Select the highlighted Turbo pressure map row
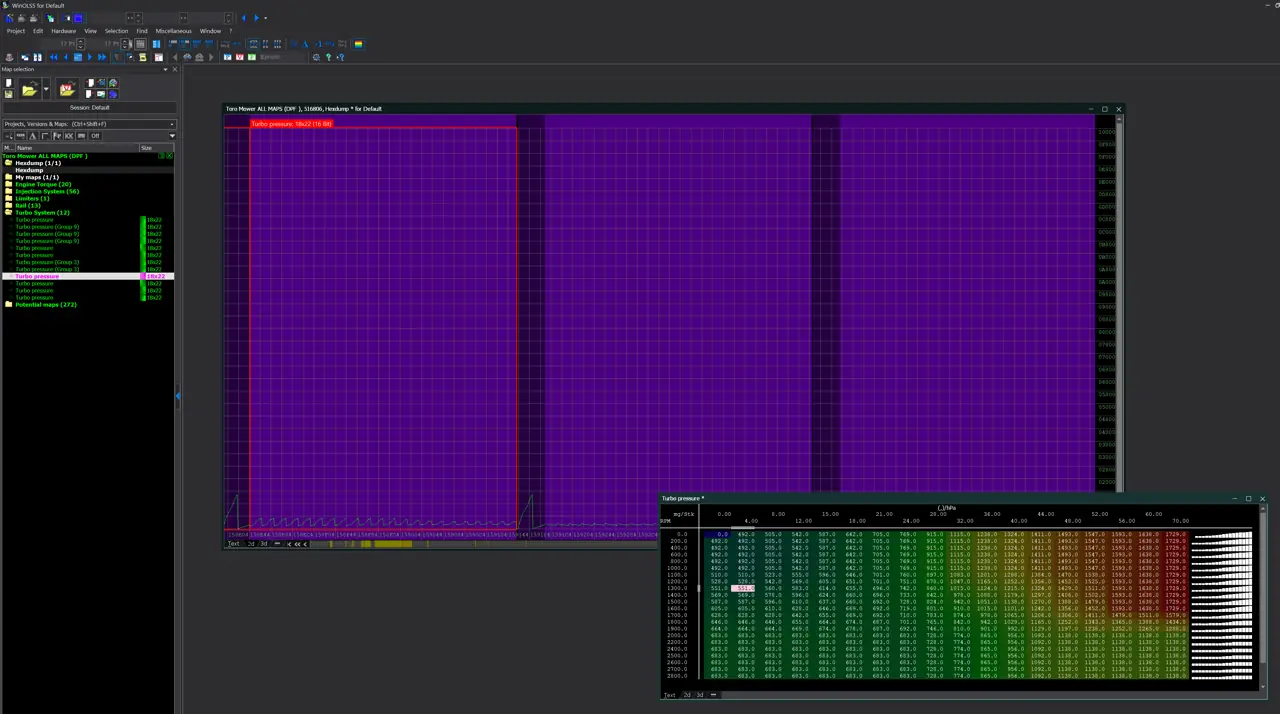Viewport: 1280px width, 714px height. 87,276
